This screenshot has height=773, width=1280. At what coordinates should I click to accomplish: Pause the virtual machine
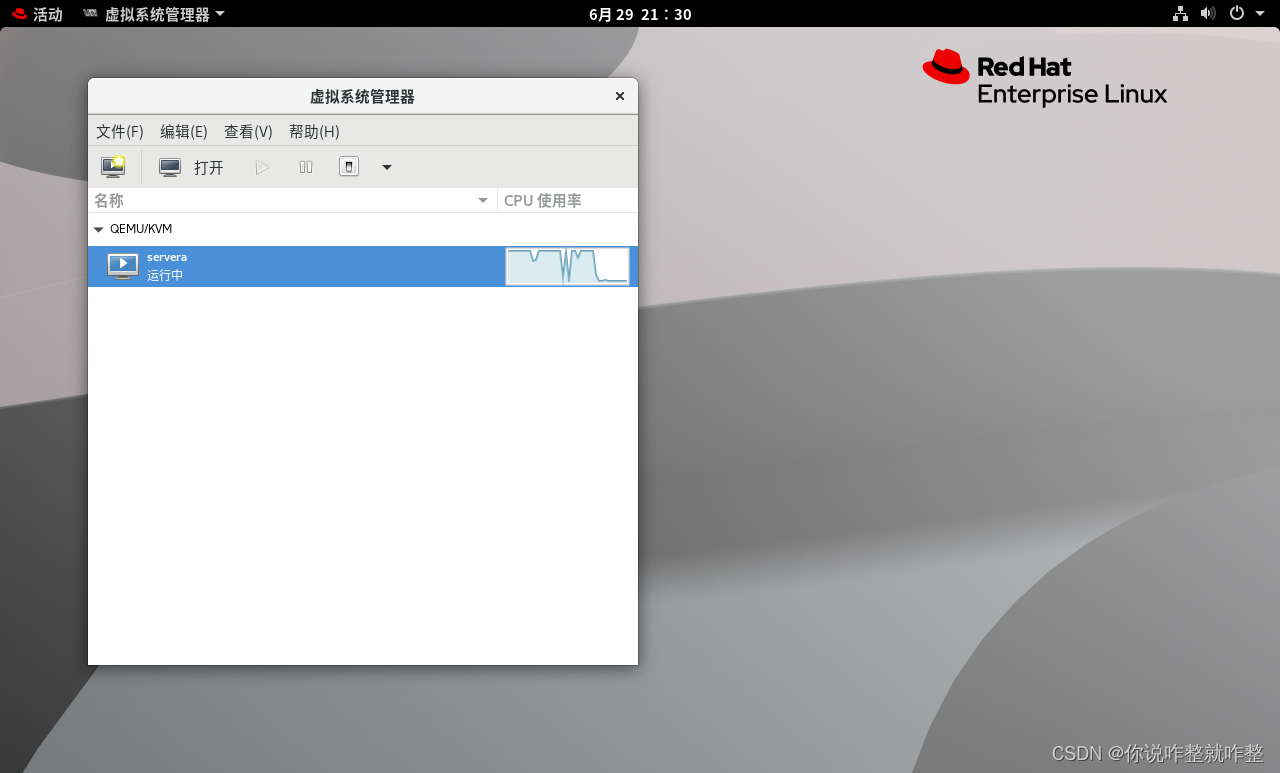(x=306, y=167)
